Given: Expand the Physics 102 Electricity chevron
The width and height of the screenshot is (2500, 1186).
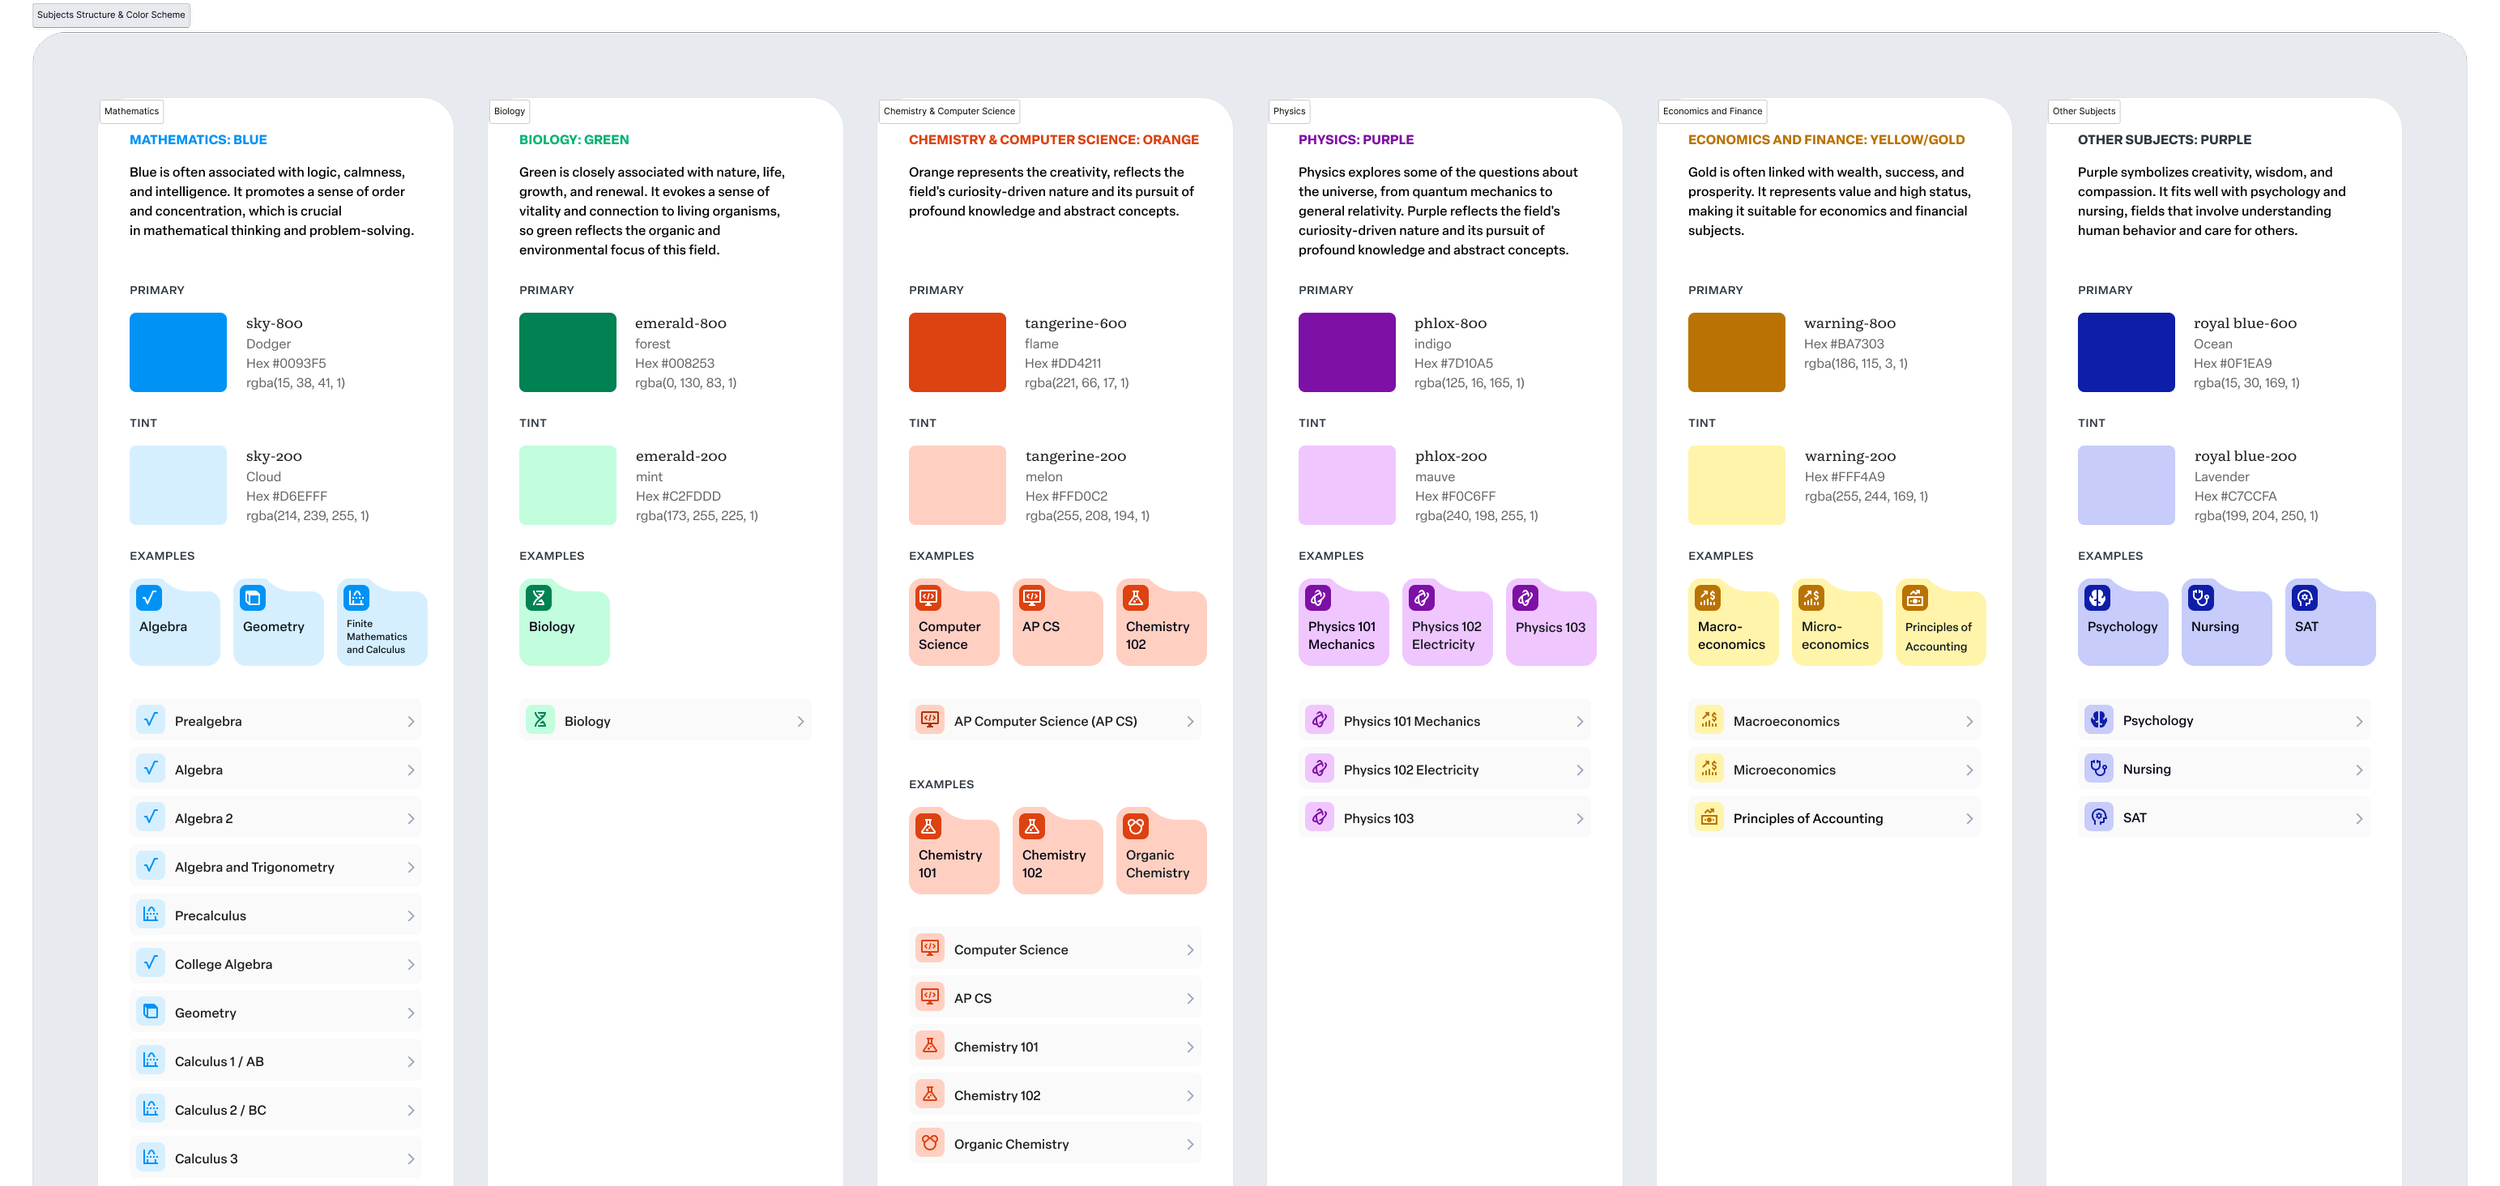Looking at the screenshot, I should pyautogui.click(x=1579, y=770).
